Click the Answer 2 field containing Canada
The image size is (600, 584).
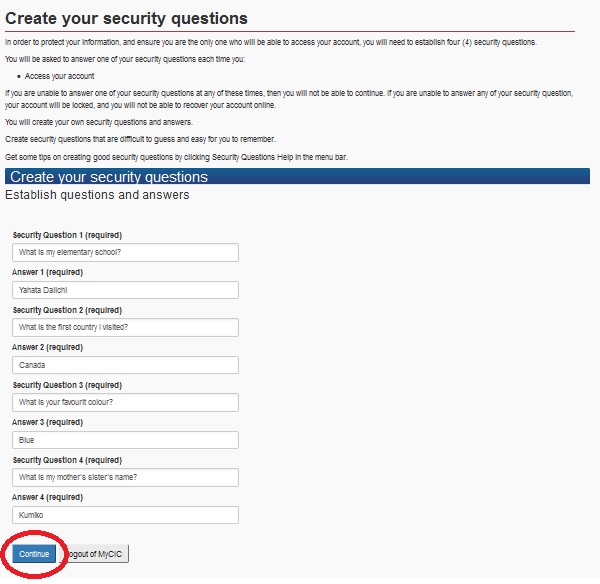coord(125,365)
